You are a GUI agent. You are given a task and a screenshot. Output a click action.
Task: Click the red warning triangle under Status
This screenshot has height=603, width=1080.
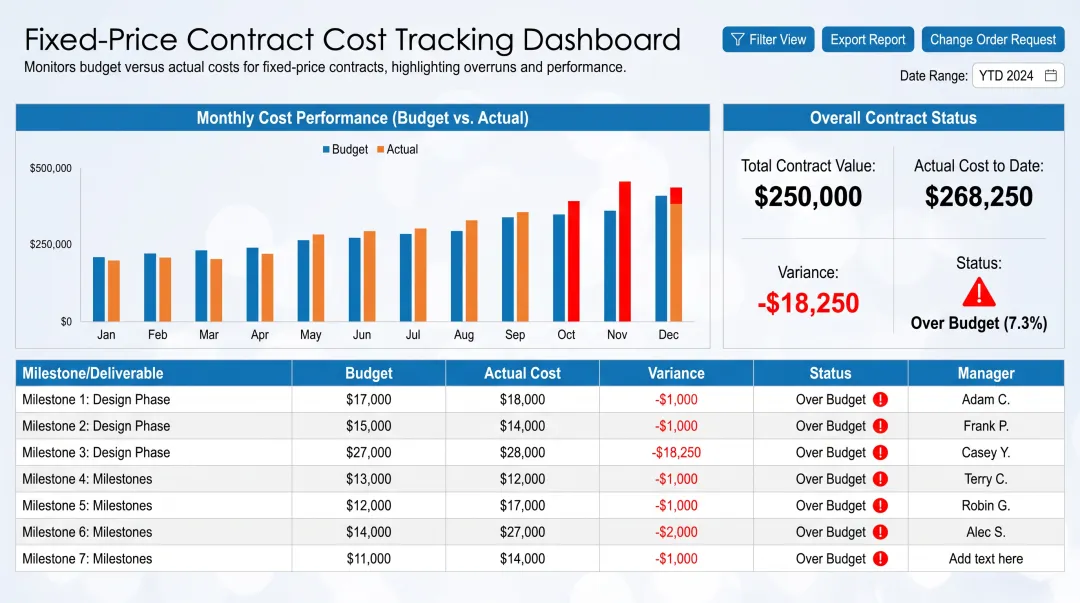point(979,292)
